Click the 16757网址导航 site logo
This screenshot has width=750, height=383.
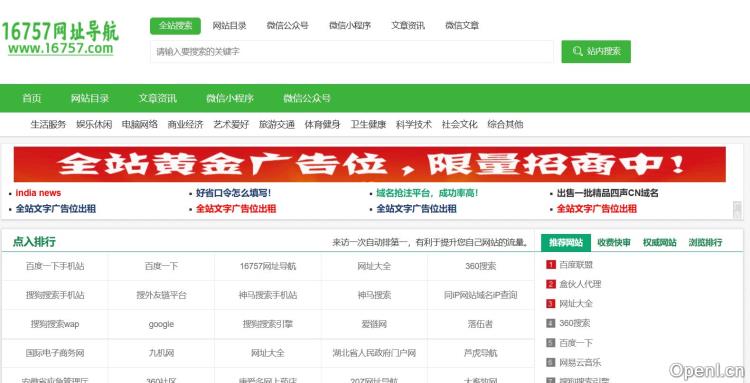point(60,38)
